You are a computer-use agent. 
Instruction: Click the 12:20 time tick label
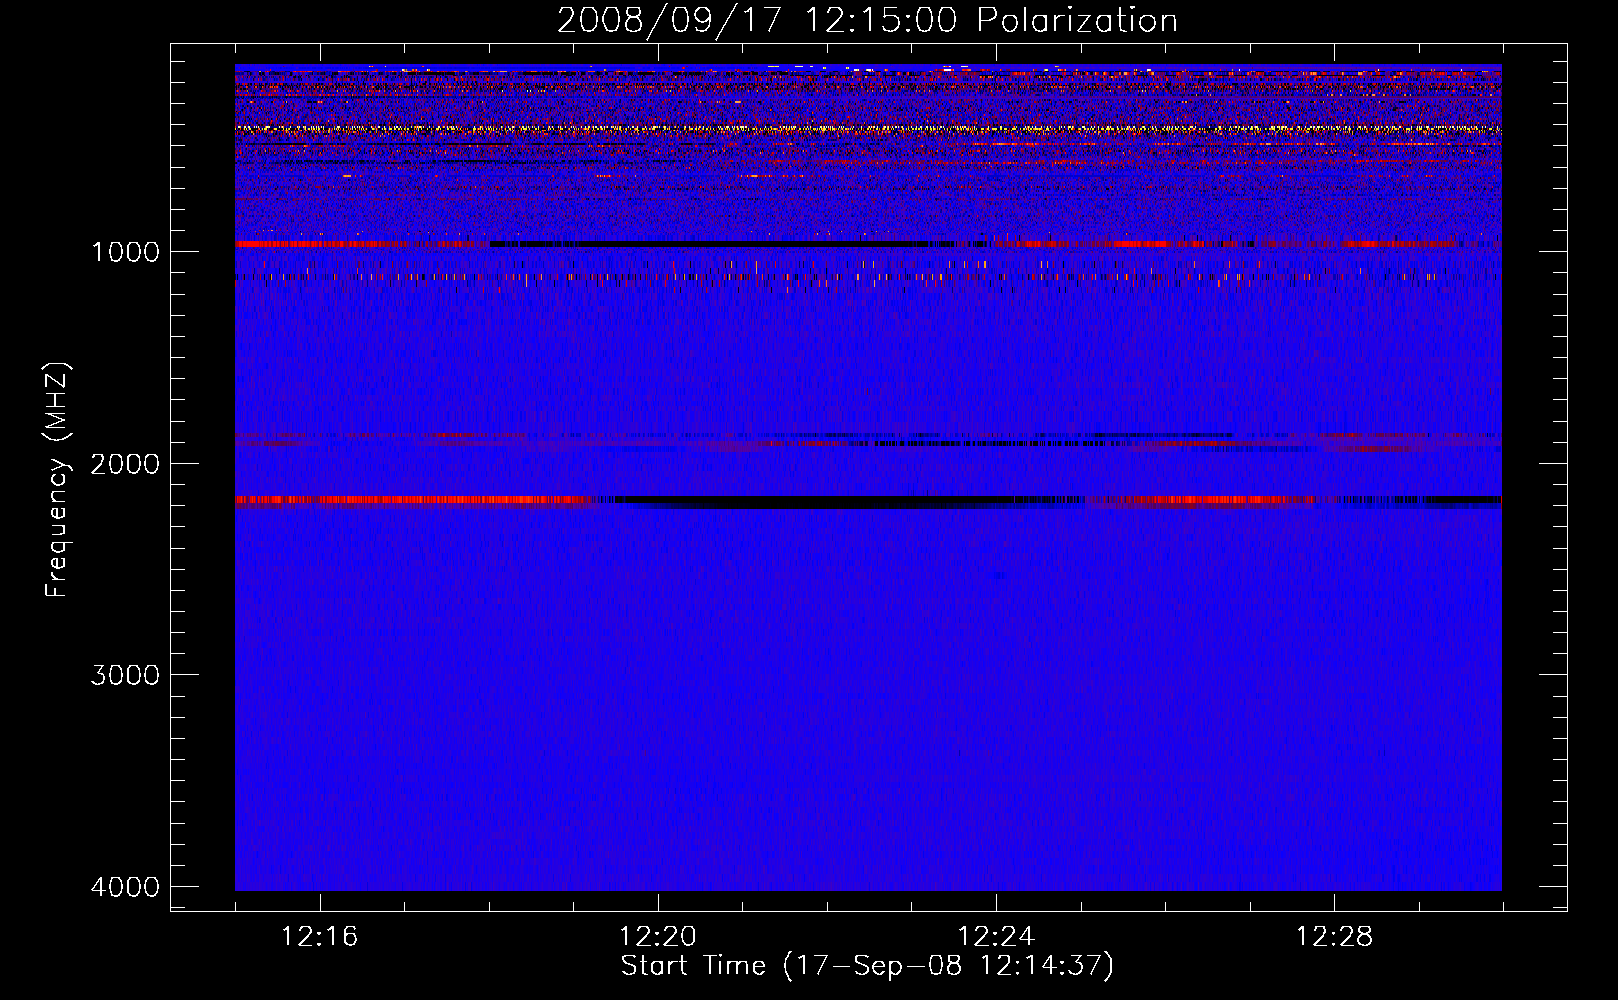point(657,937)
